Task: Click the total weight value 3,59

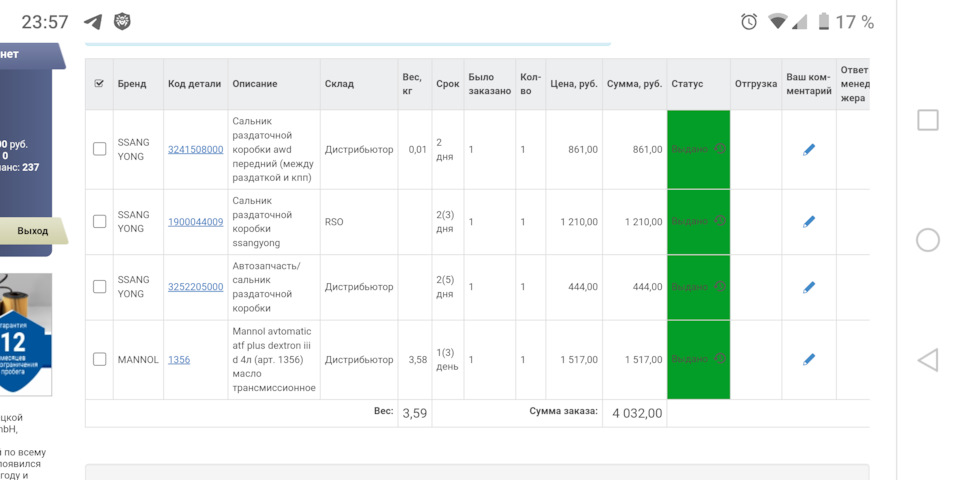Action: click(x=414, y=413)
